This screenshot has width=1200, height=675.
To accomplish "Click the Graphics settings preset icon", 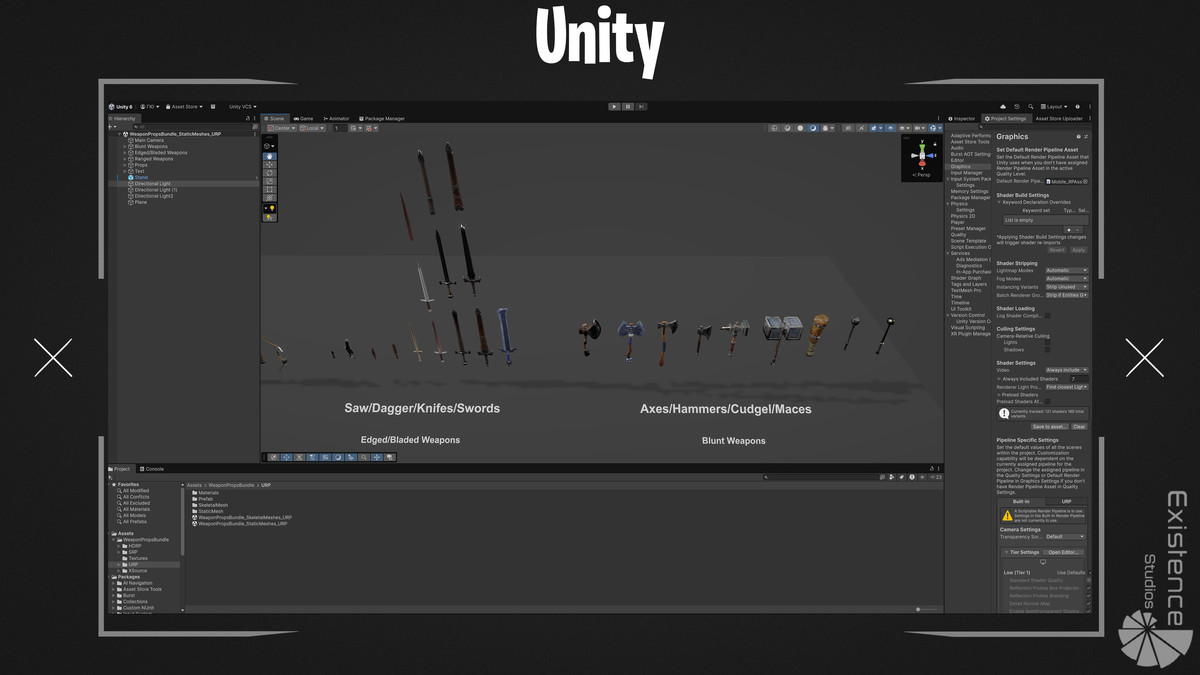I will [x=1086, y=137].
